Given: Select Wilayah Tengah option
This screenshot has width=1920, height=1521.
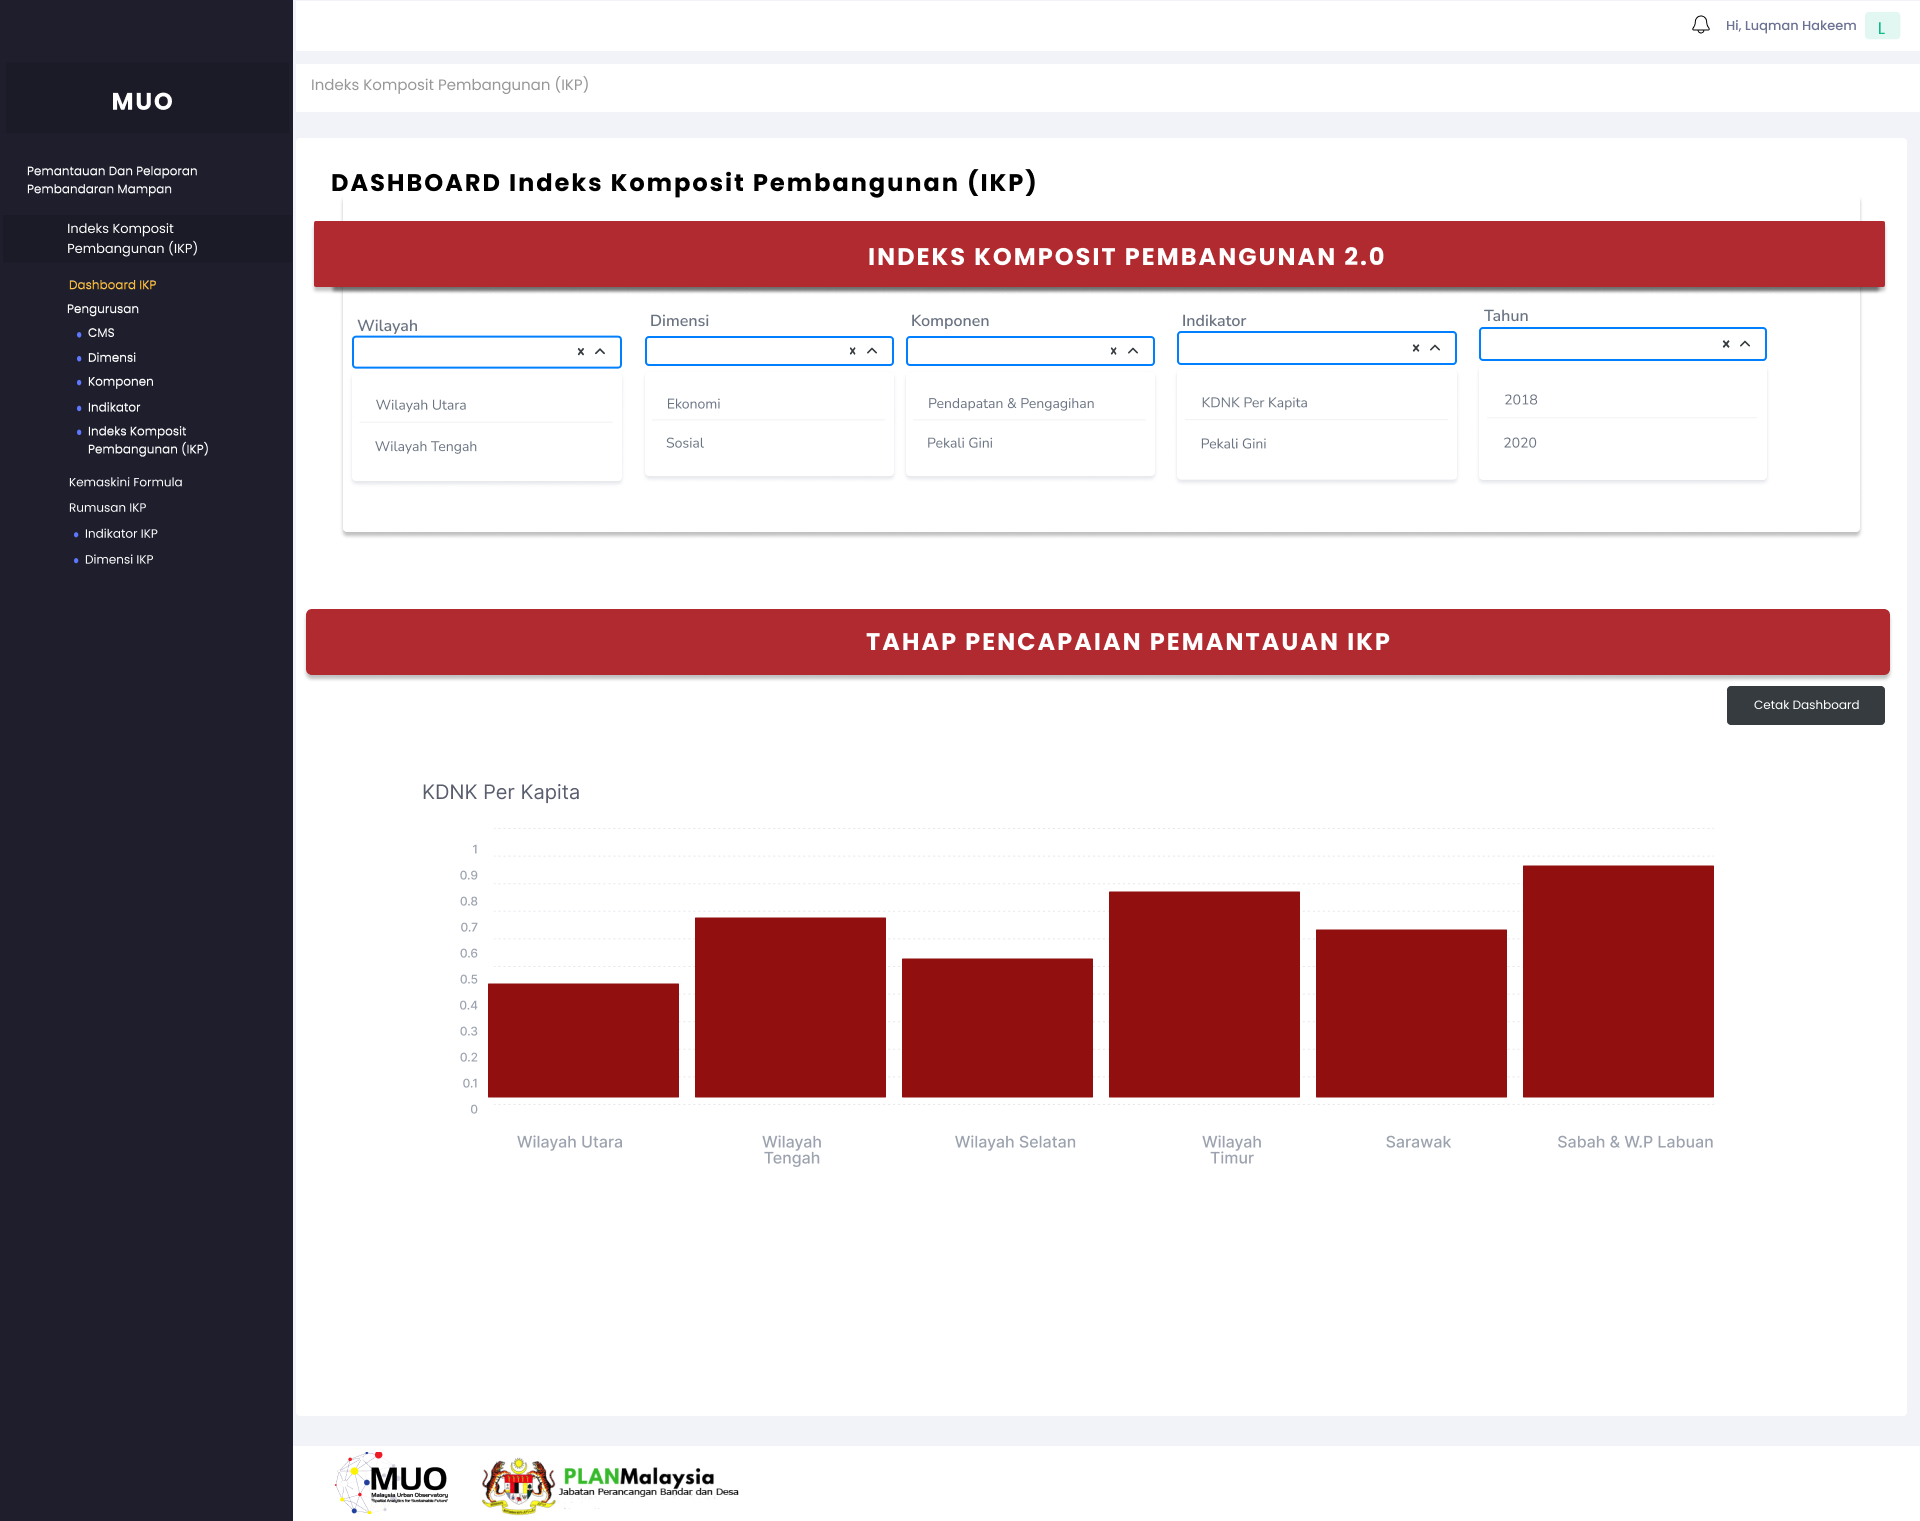Looking at the screenshot, I should tap(426, 447).
